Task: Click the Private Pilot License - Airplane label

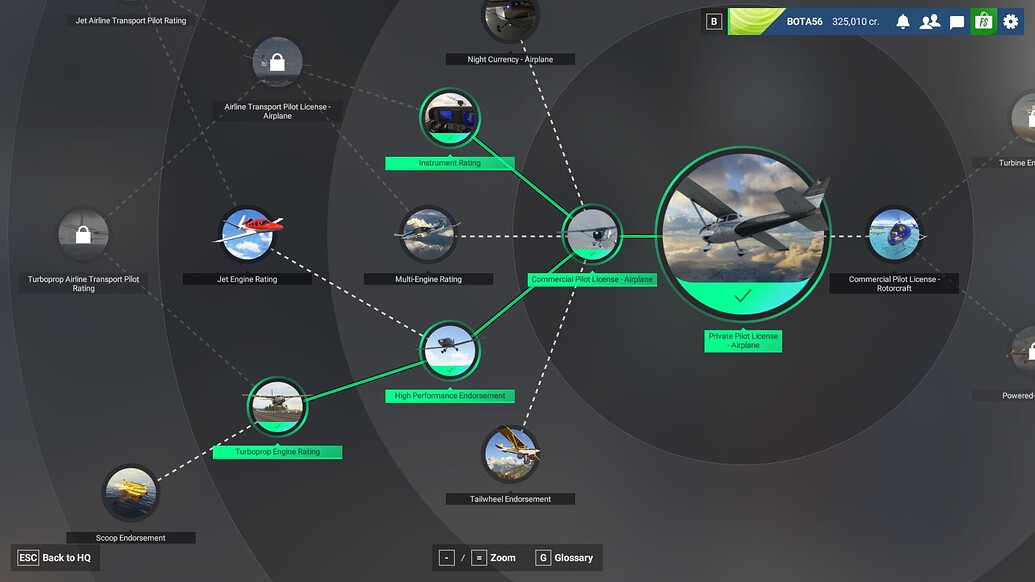Action: coord(743,340)
